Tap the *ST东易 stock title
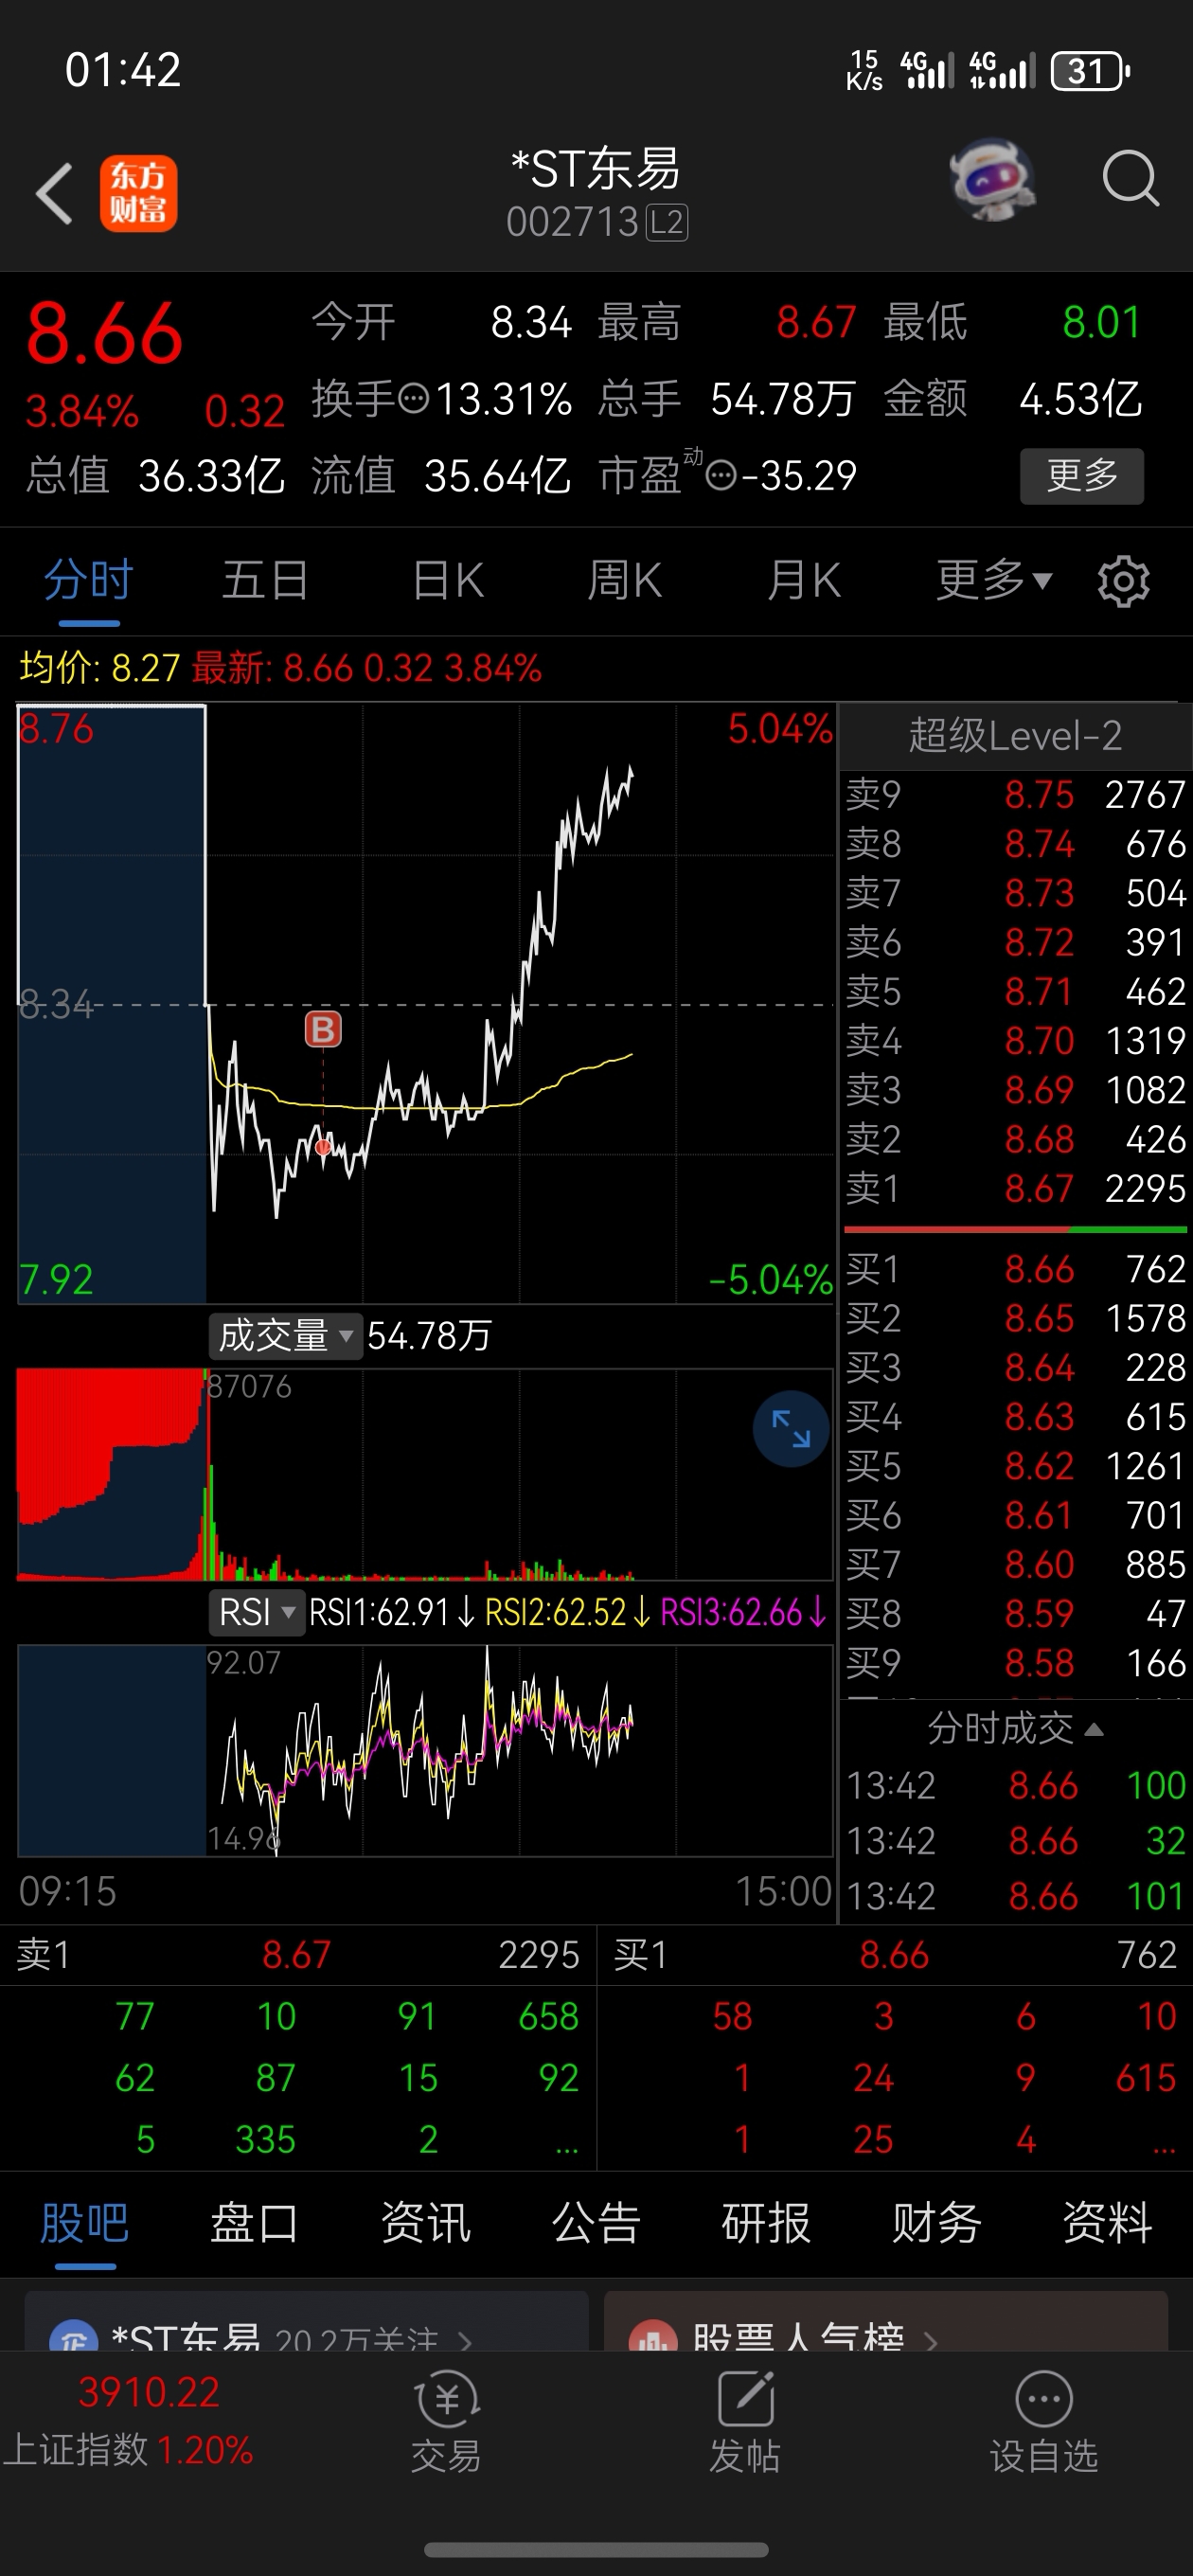Screen dimensions: 1193x2576 (x=596, y=169)
